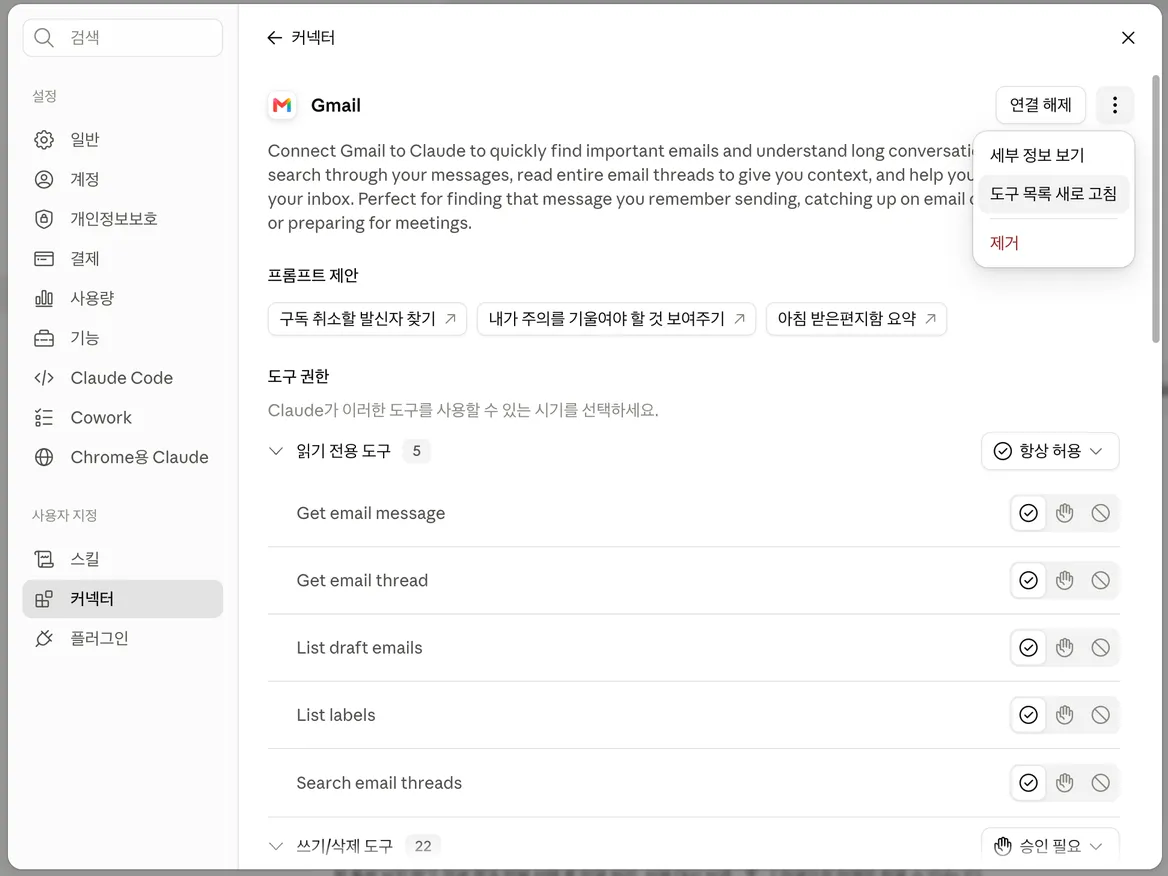1168x876 pixels.
Task: Open 사용량 usage settings
Action: point(123,298)
